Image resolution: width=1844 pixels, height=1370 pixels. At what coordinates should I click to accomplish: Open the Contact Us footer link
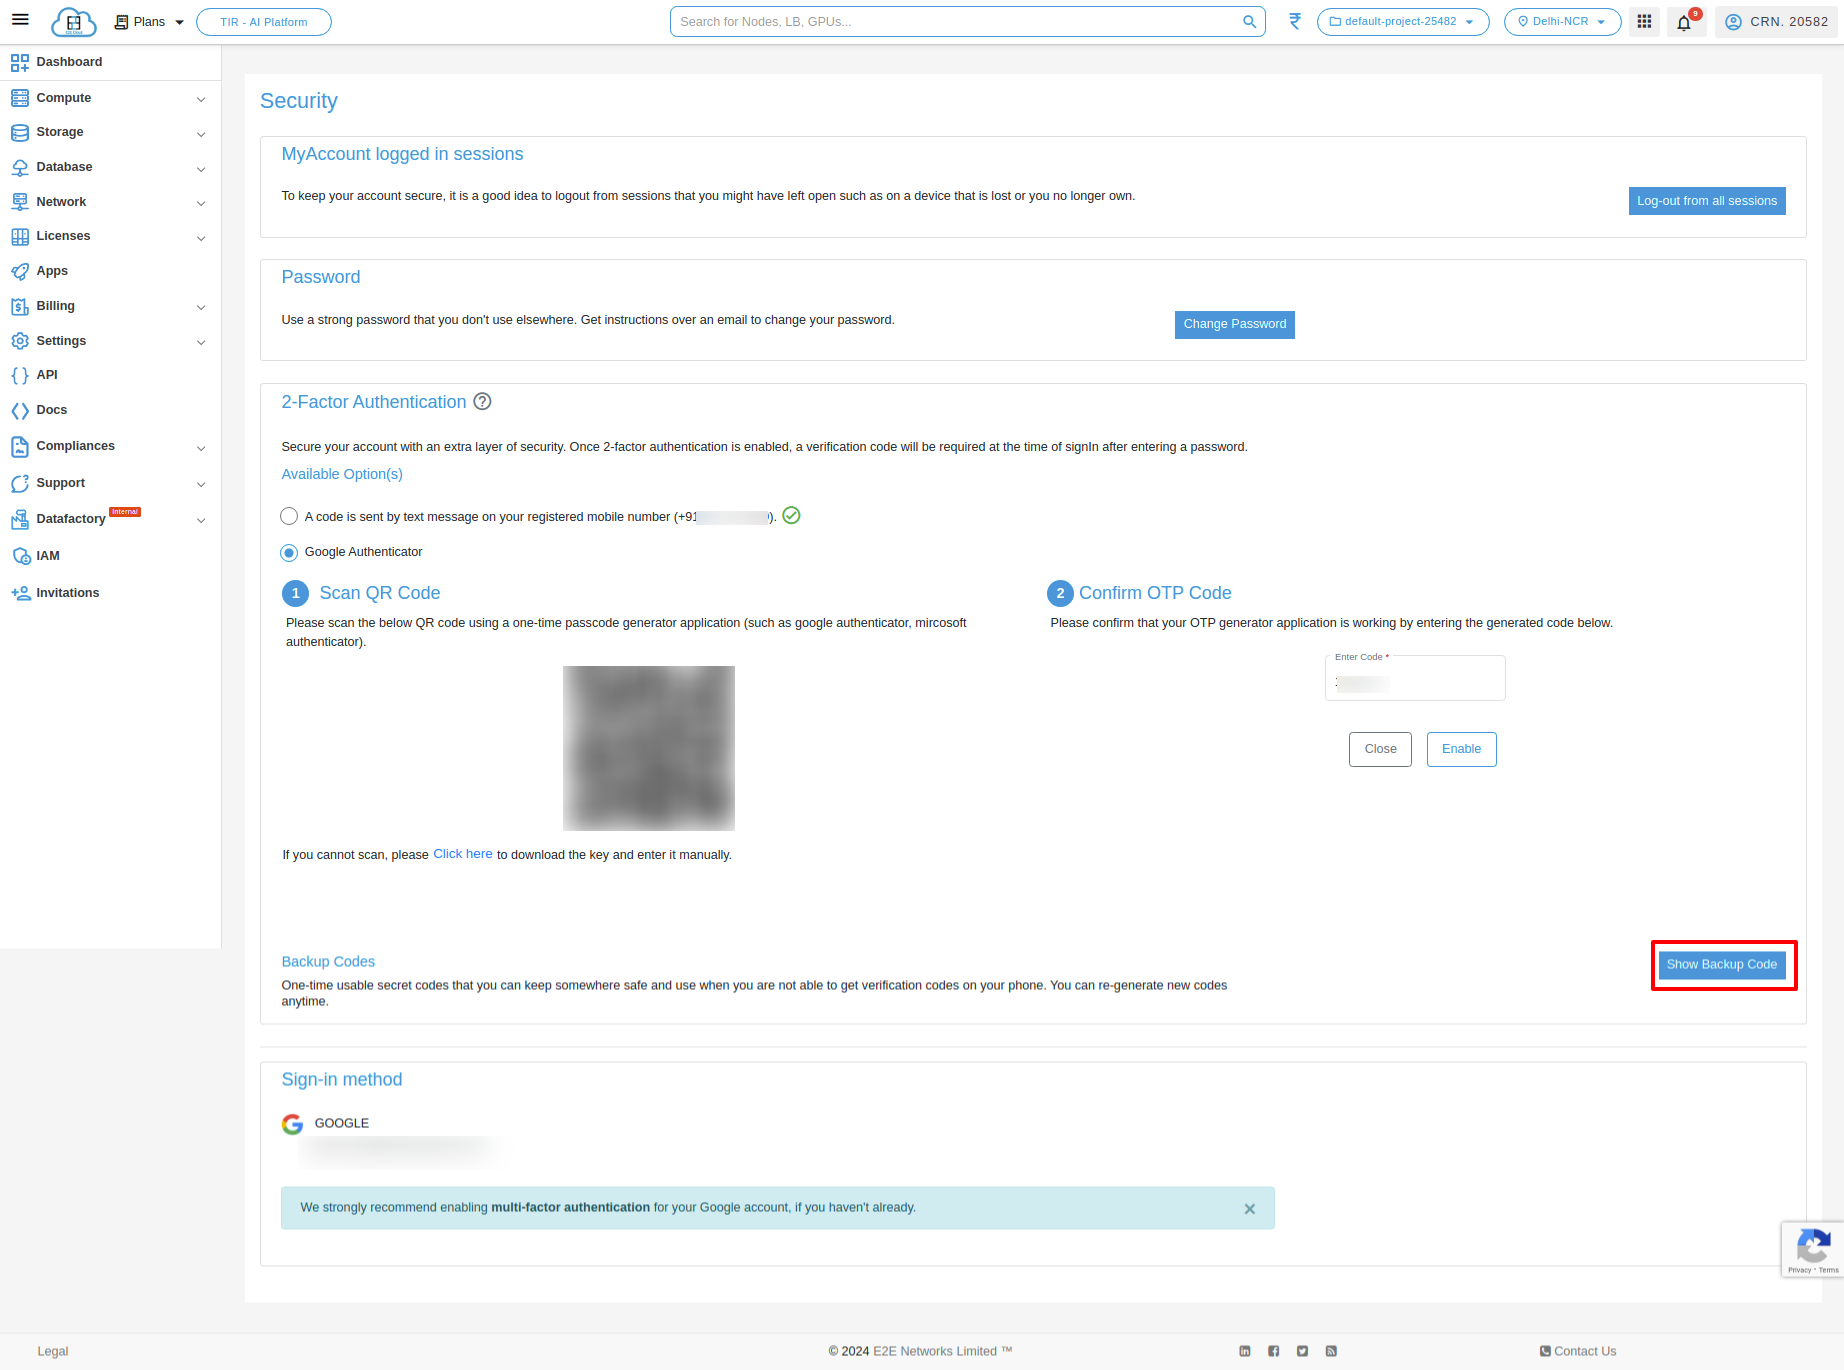point(1578,1351)
